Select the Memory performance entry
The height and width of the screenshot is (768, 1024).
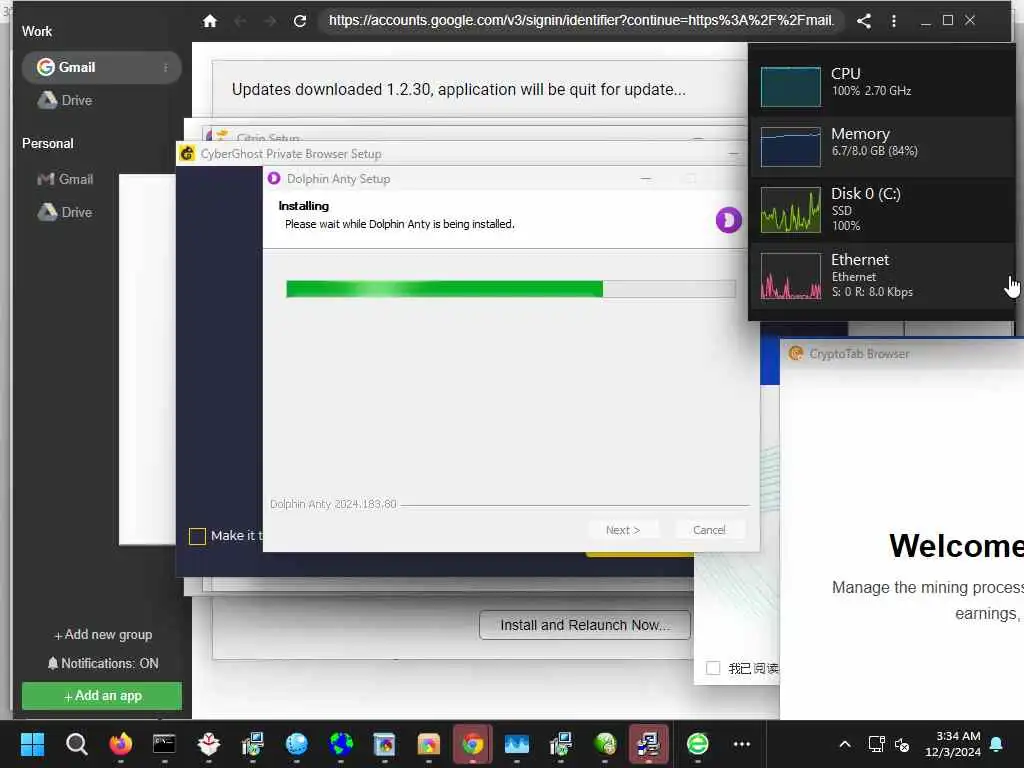pos(882,146)
